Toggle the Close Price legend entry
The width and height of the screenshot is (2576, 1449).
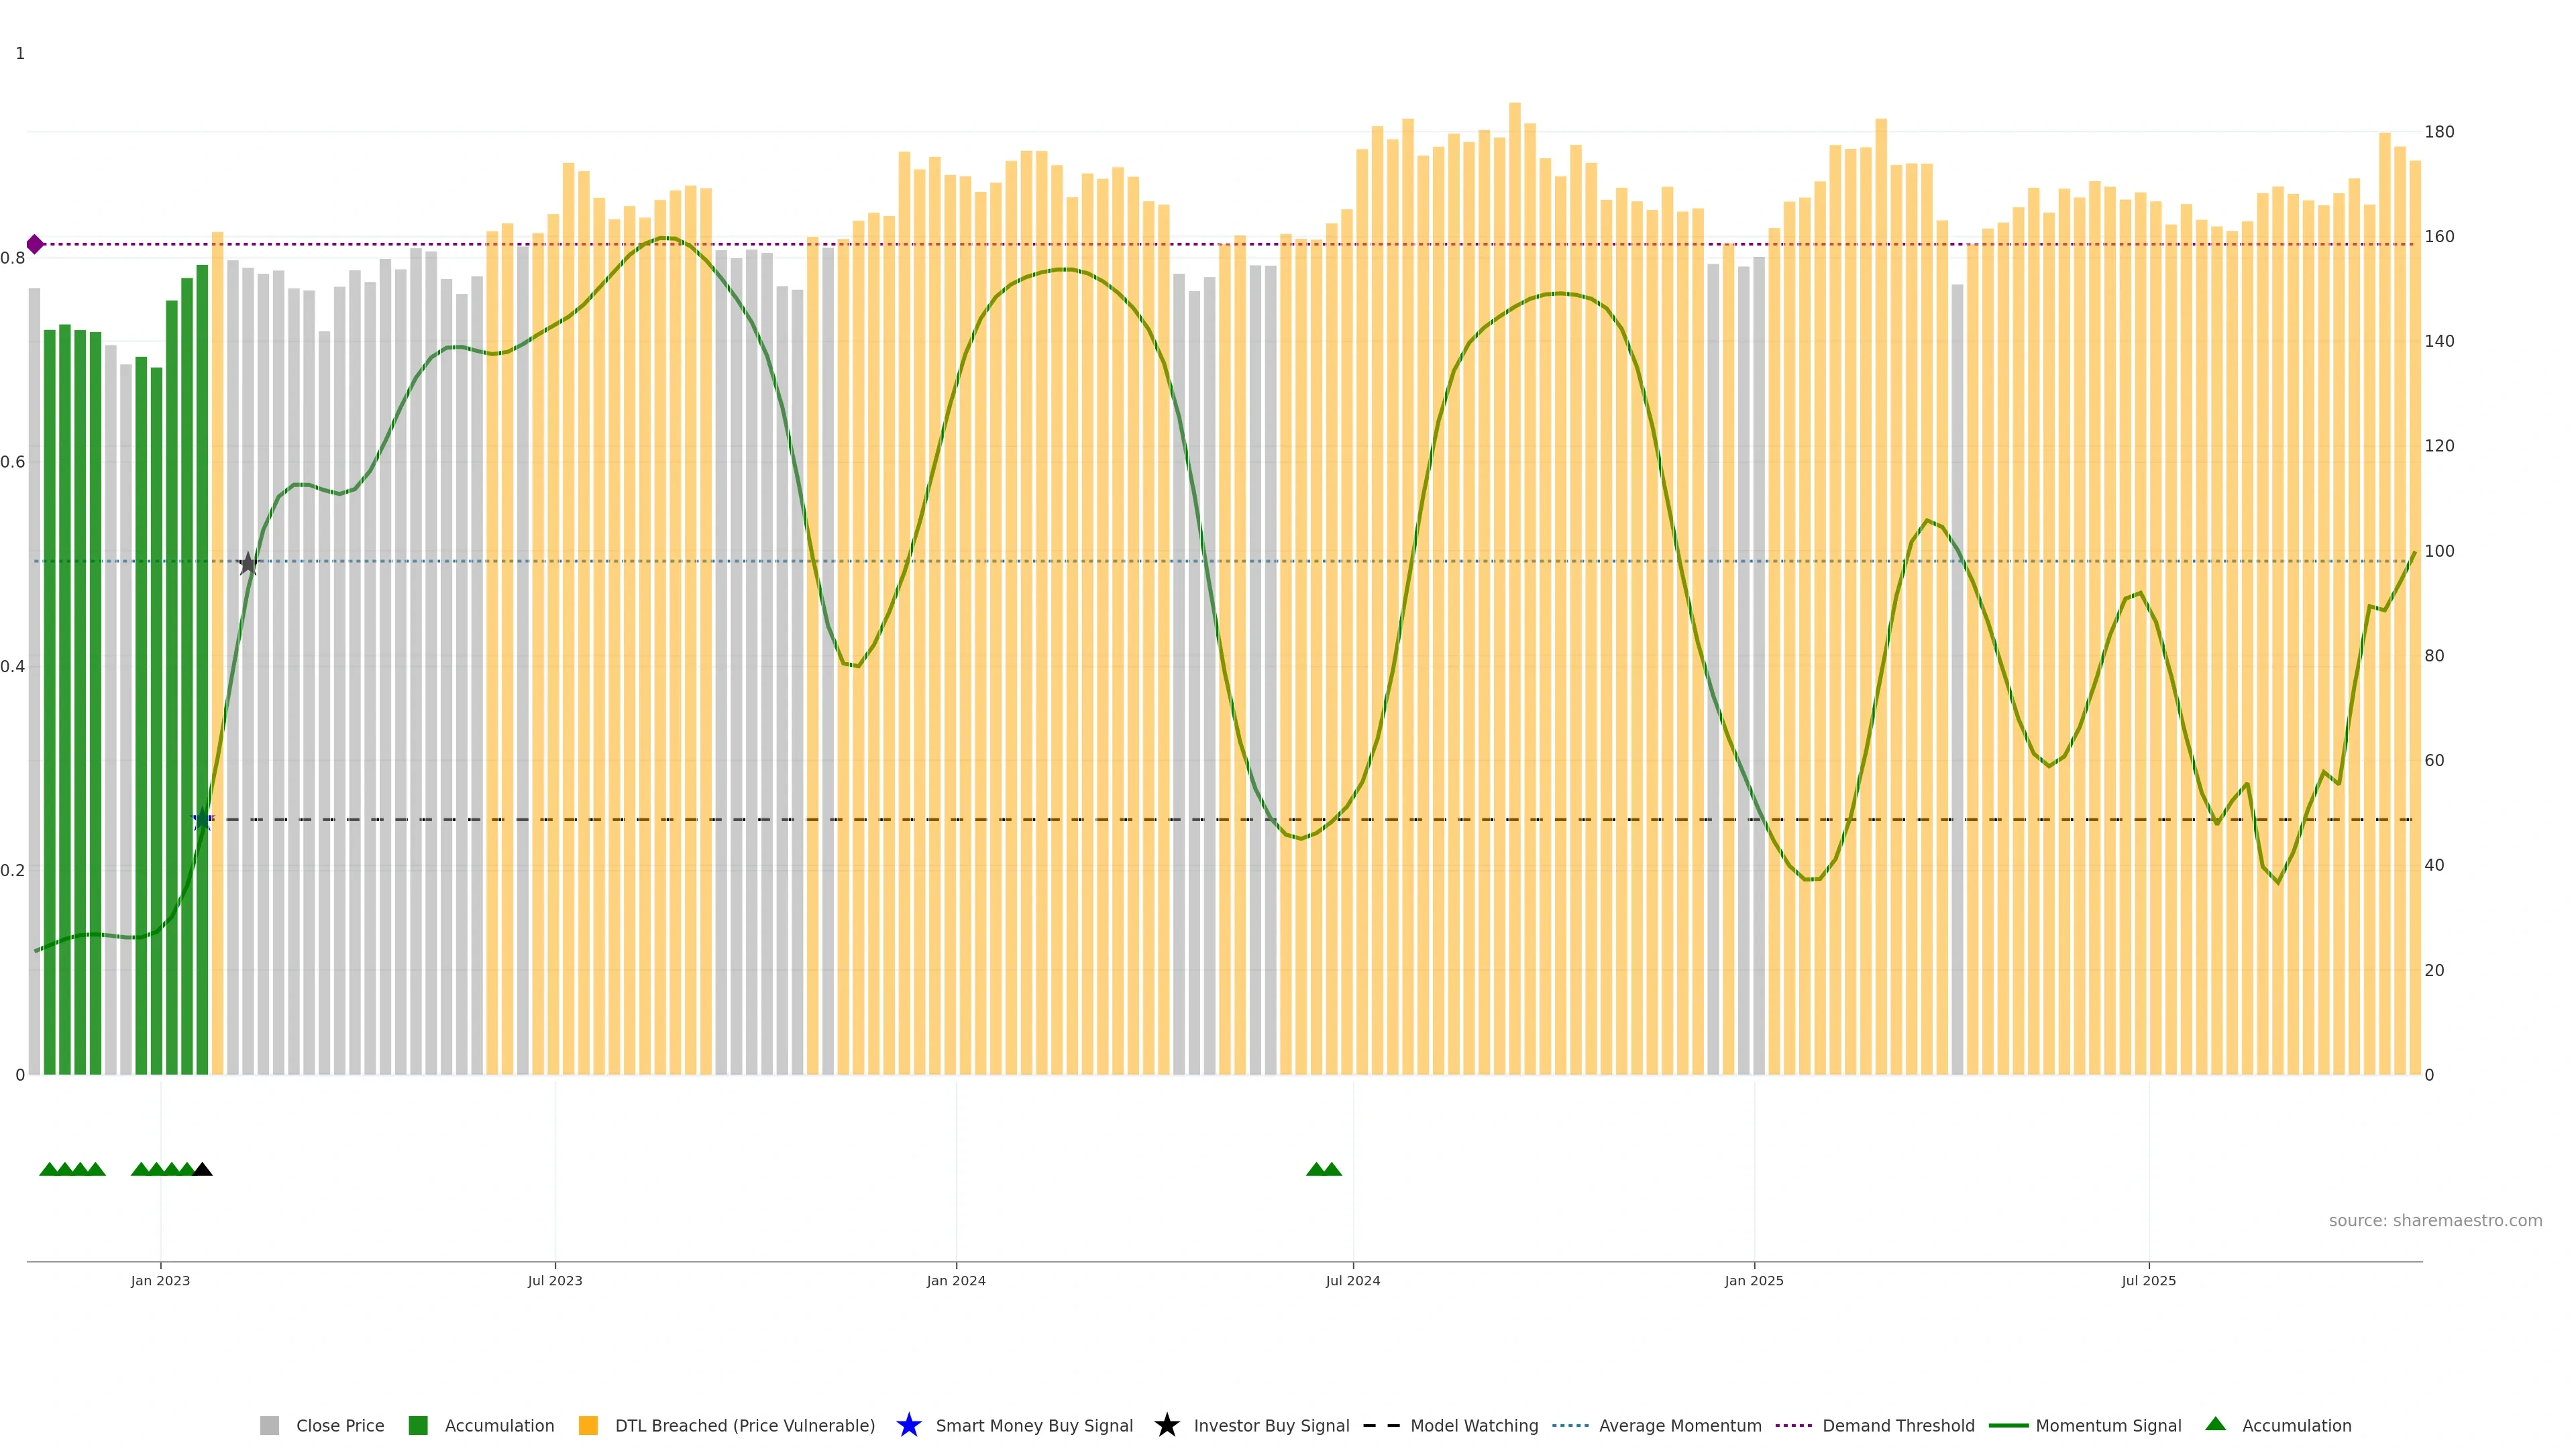[x=339, y=1426]
